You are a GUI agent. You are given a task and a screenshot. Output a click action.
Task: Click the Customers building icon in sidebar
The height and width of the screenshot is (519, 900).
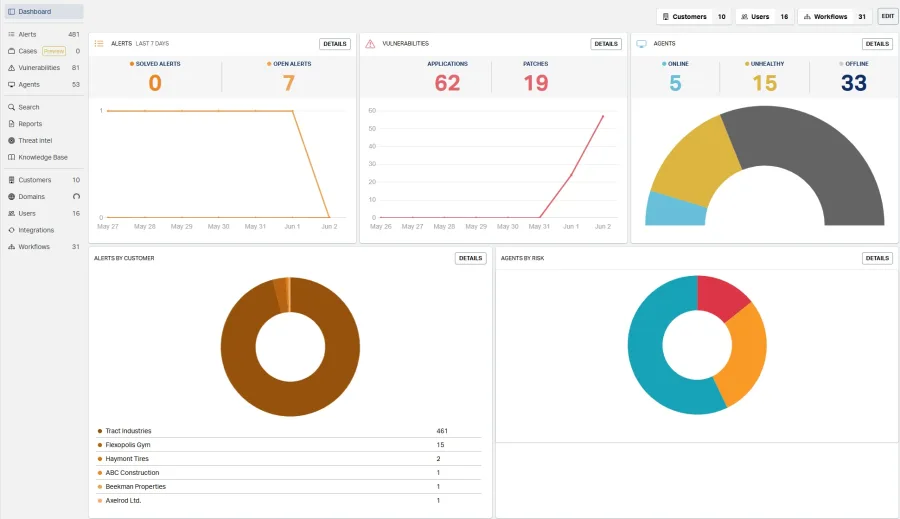[x=11, y=180]
